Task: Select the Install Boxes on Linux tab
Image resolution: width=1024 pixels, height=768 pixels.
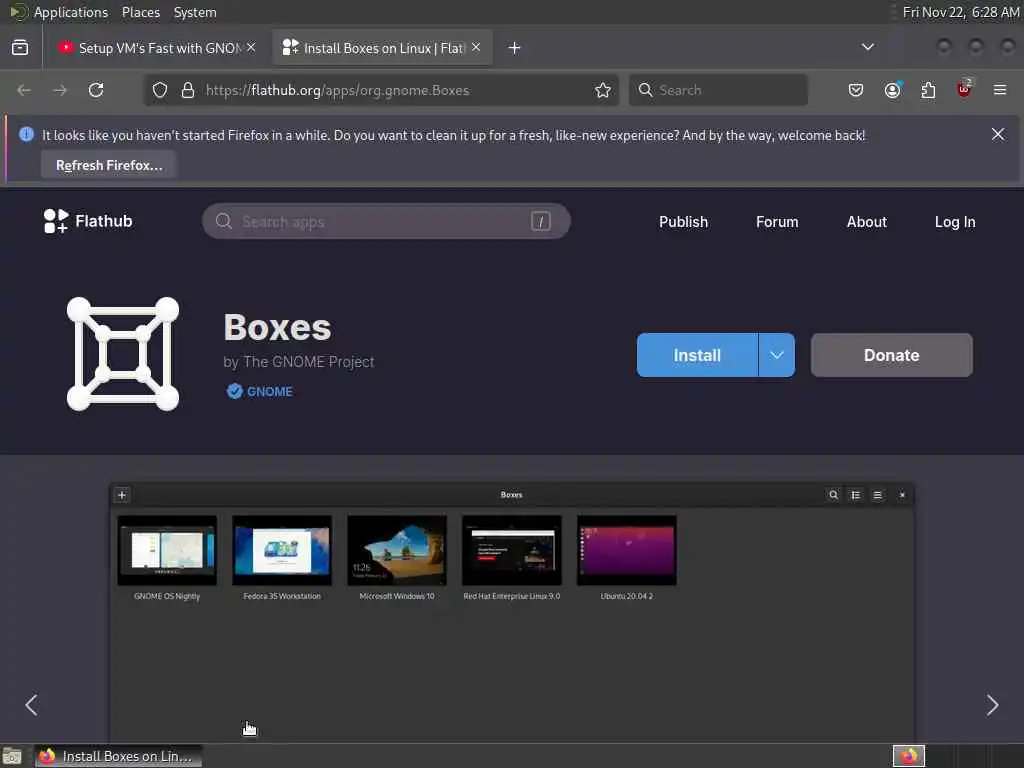Action: pos(382,48)
